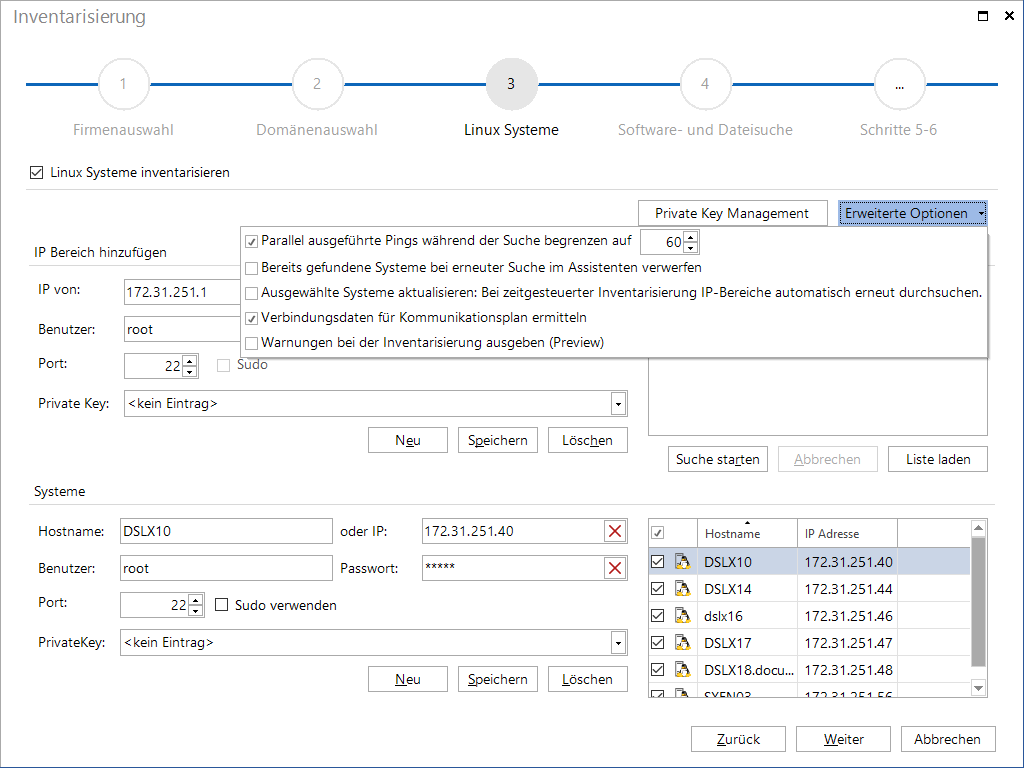Screen dimensions: 1024x768
Task: Select IP cell 172.31.251.46
Action: click(848, 616)
